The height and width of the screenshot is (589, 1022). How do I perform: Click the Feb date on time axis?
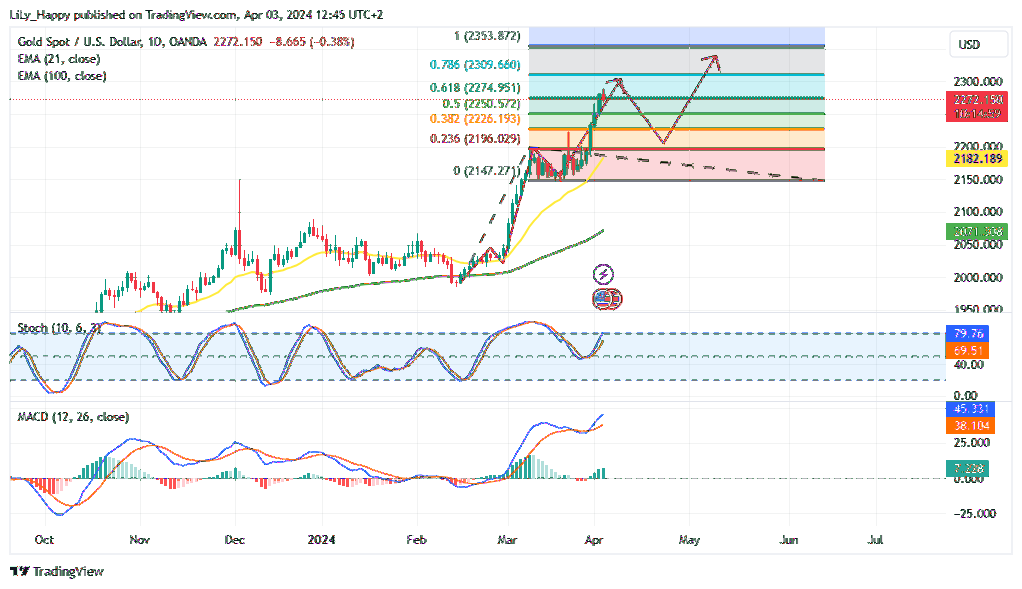coord(416,539)
